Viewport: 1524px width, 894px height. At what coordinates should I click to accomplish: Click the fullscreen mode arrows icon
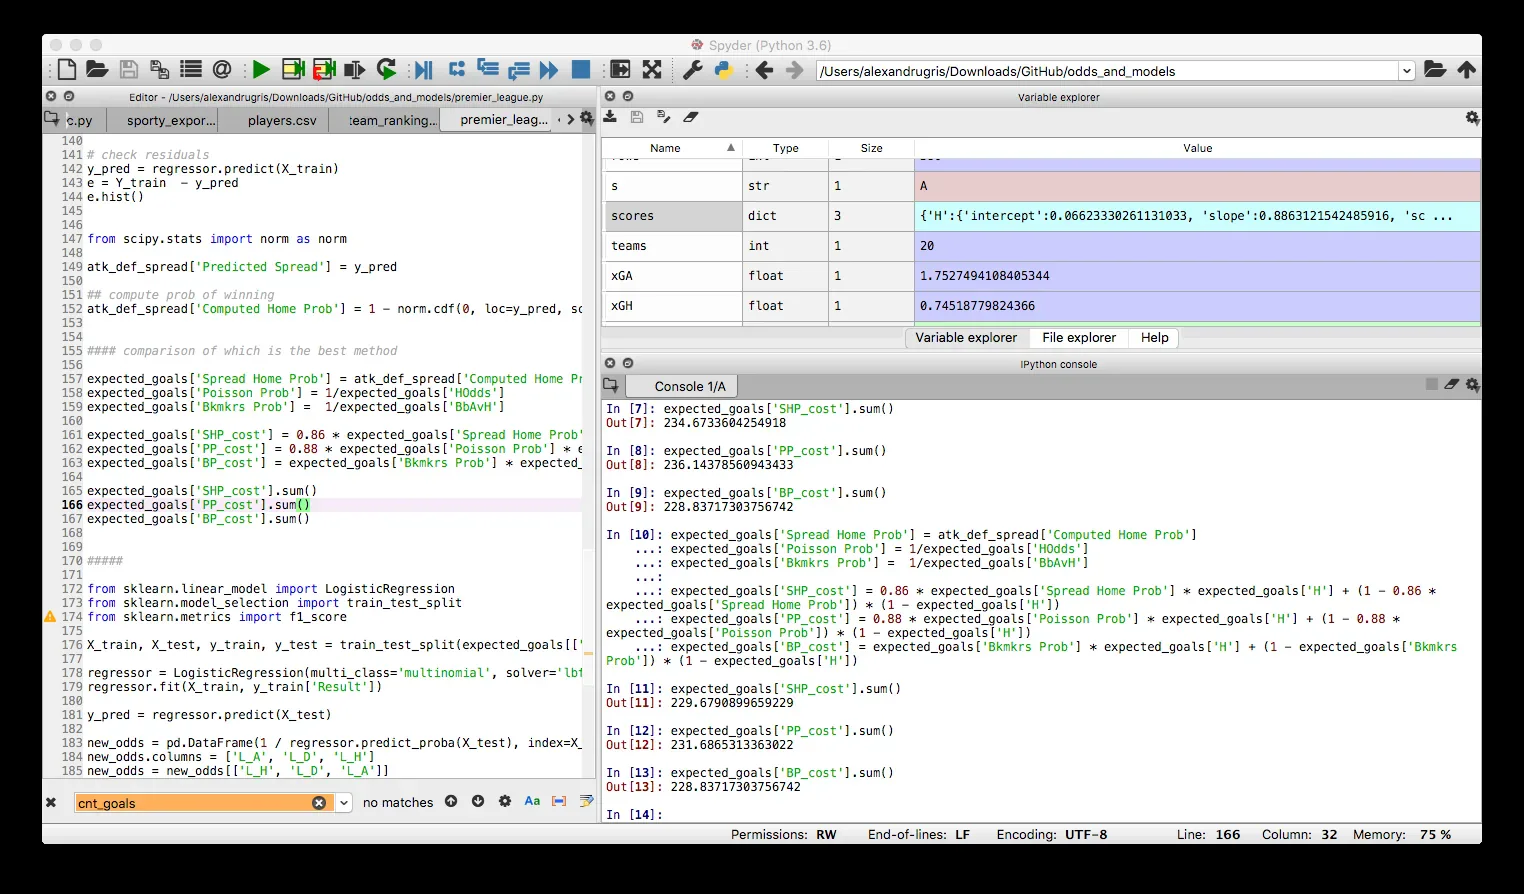tap(652, 70)
